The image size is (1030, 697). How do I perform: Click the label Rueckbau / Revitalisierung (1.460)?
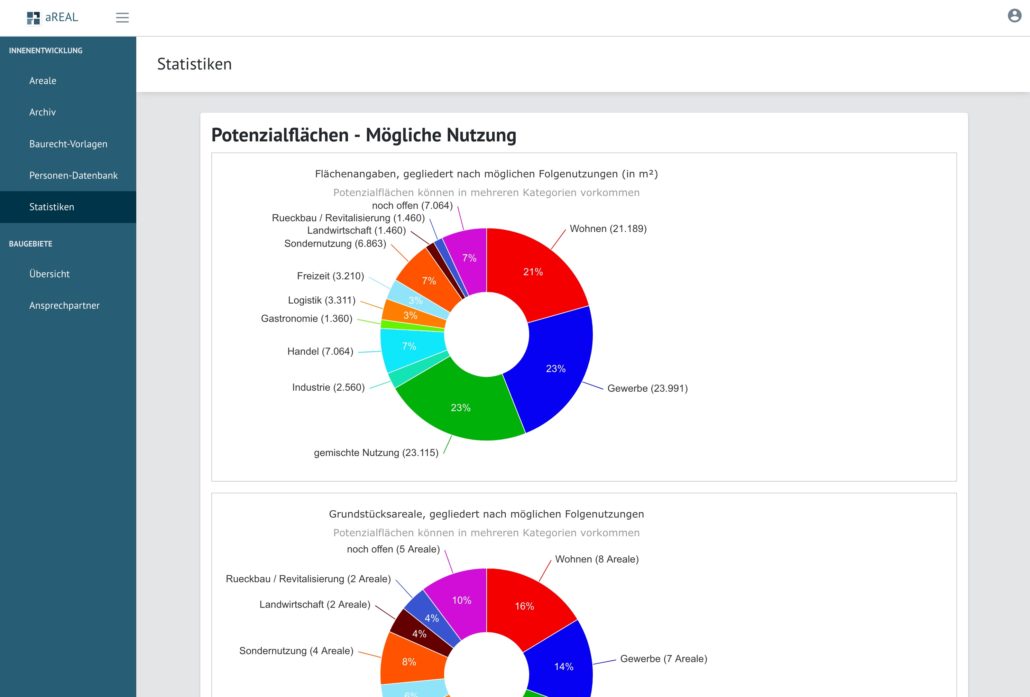point(348,218)
